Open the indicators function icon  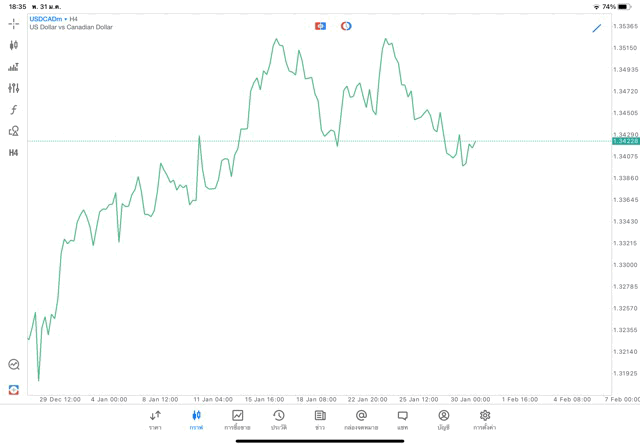[x=13, y=110]
